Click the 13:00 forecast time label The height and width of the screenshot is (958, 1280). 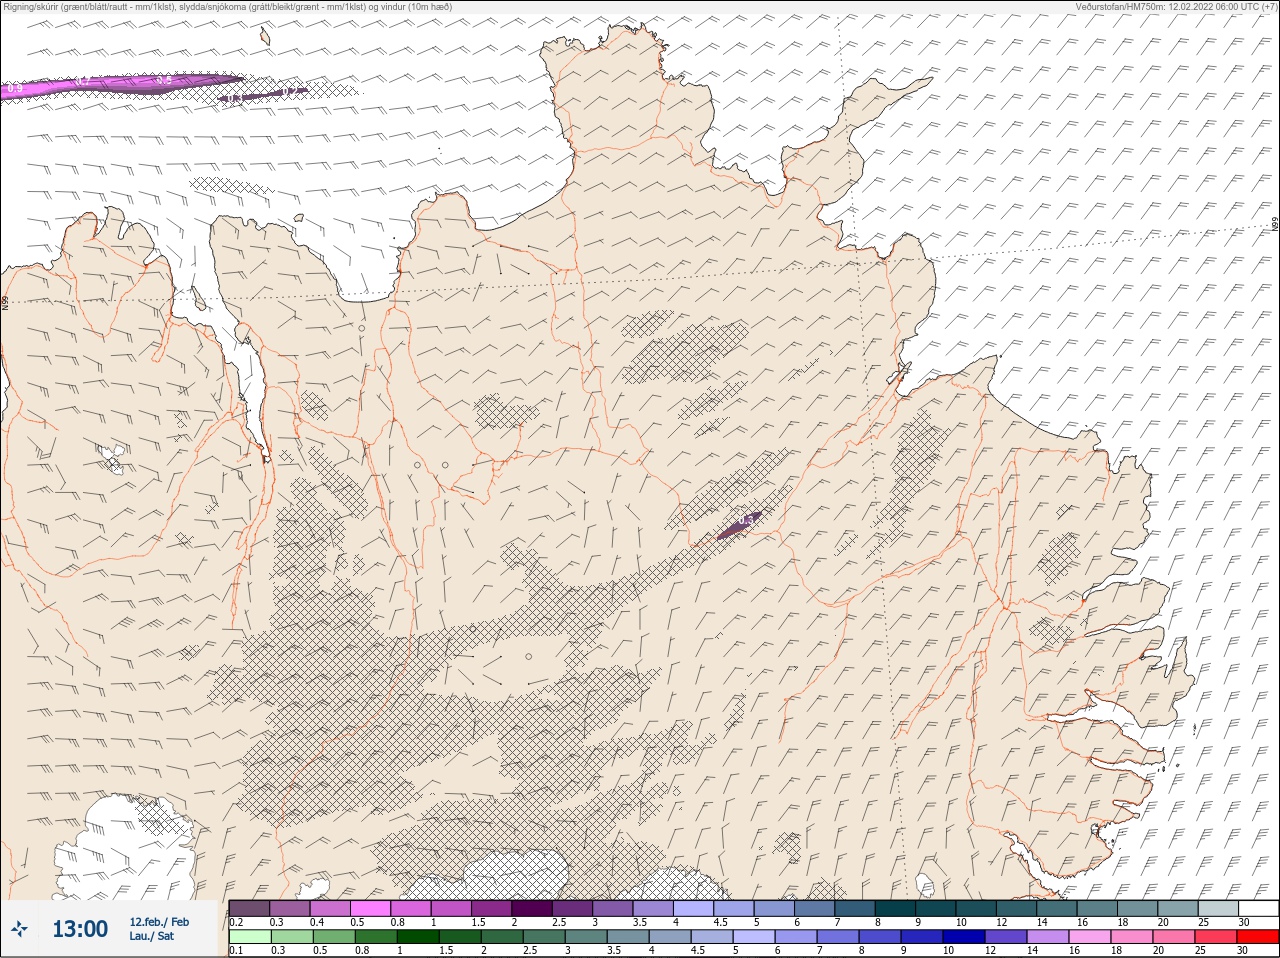pos(80,930)
